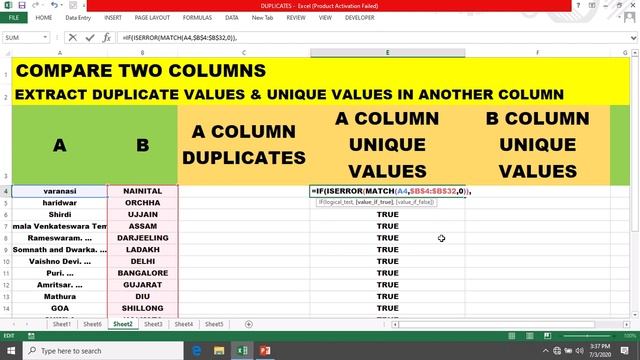Open Excel Help question mark icon

578,5
